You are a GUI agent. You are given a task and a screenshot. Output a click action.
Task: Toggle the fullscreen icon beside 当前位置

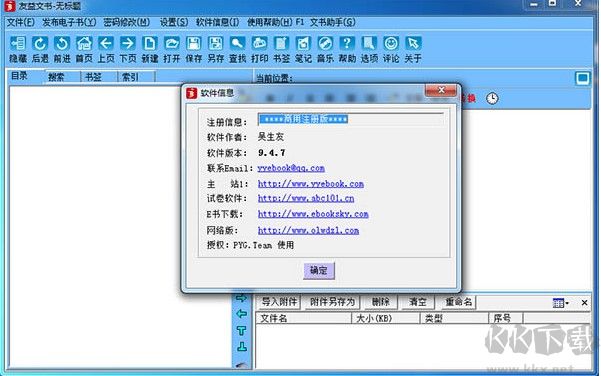click(x=582, y=79)
